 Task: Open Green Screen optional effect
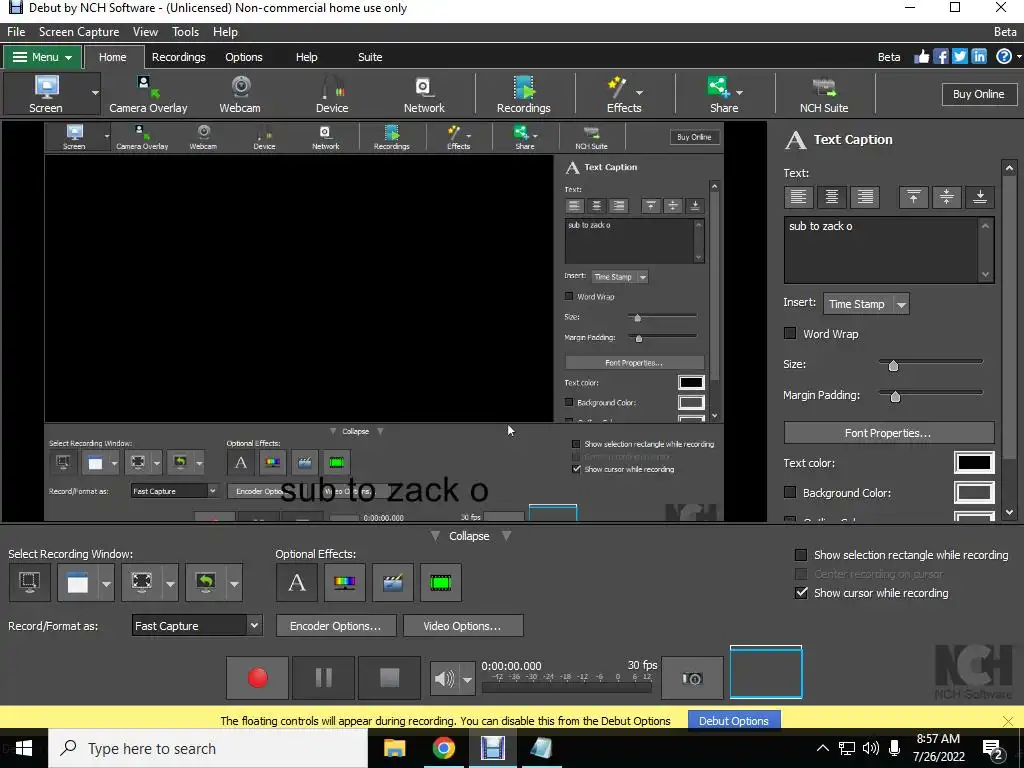coord(441,582)
